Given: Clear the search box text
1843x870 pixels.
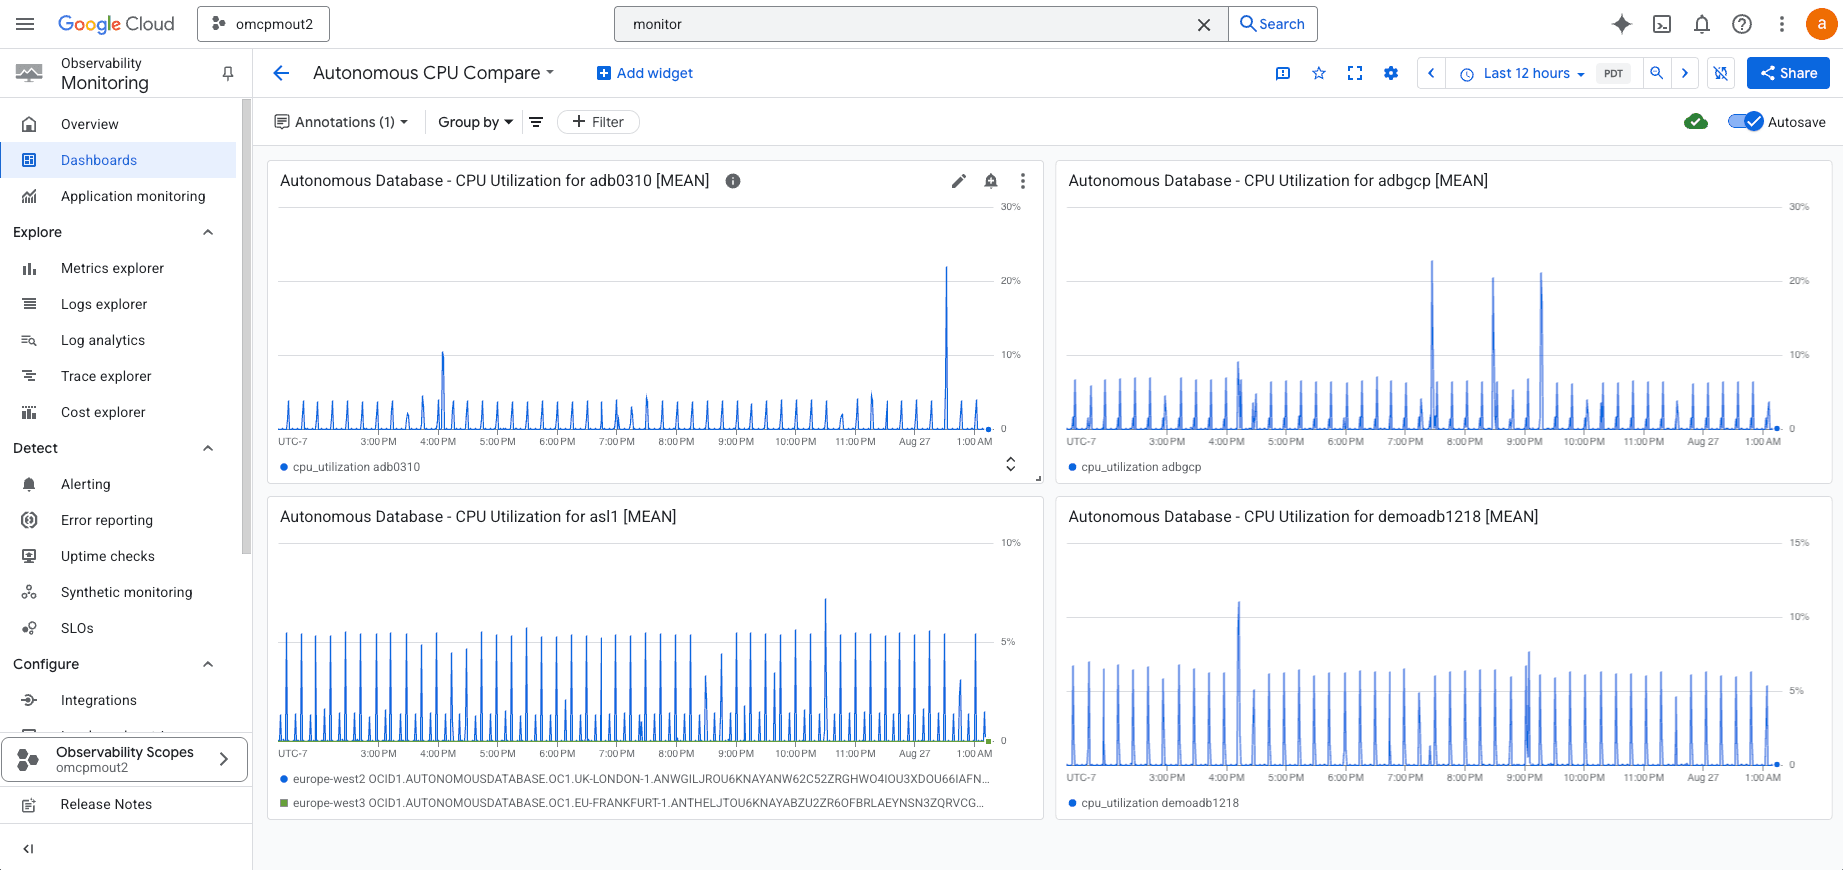Looking at the screenshot, I should [x=1204, y=25].
